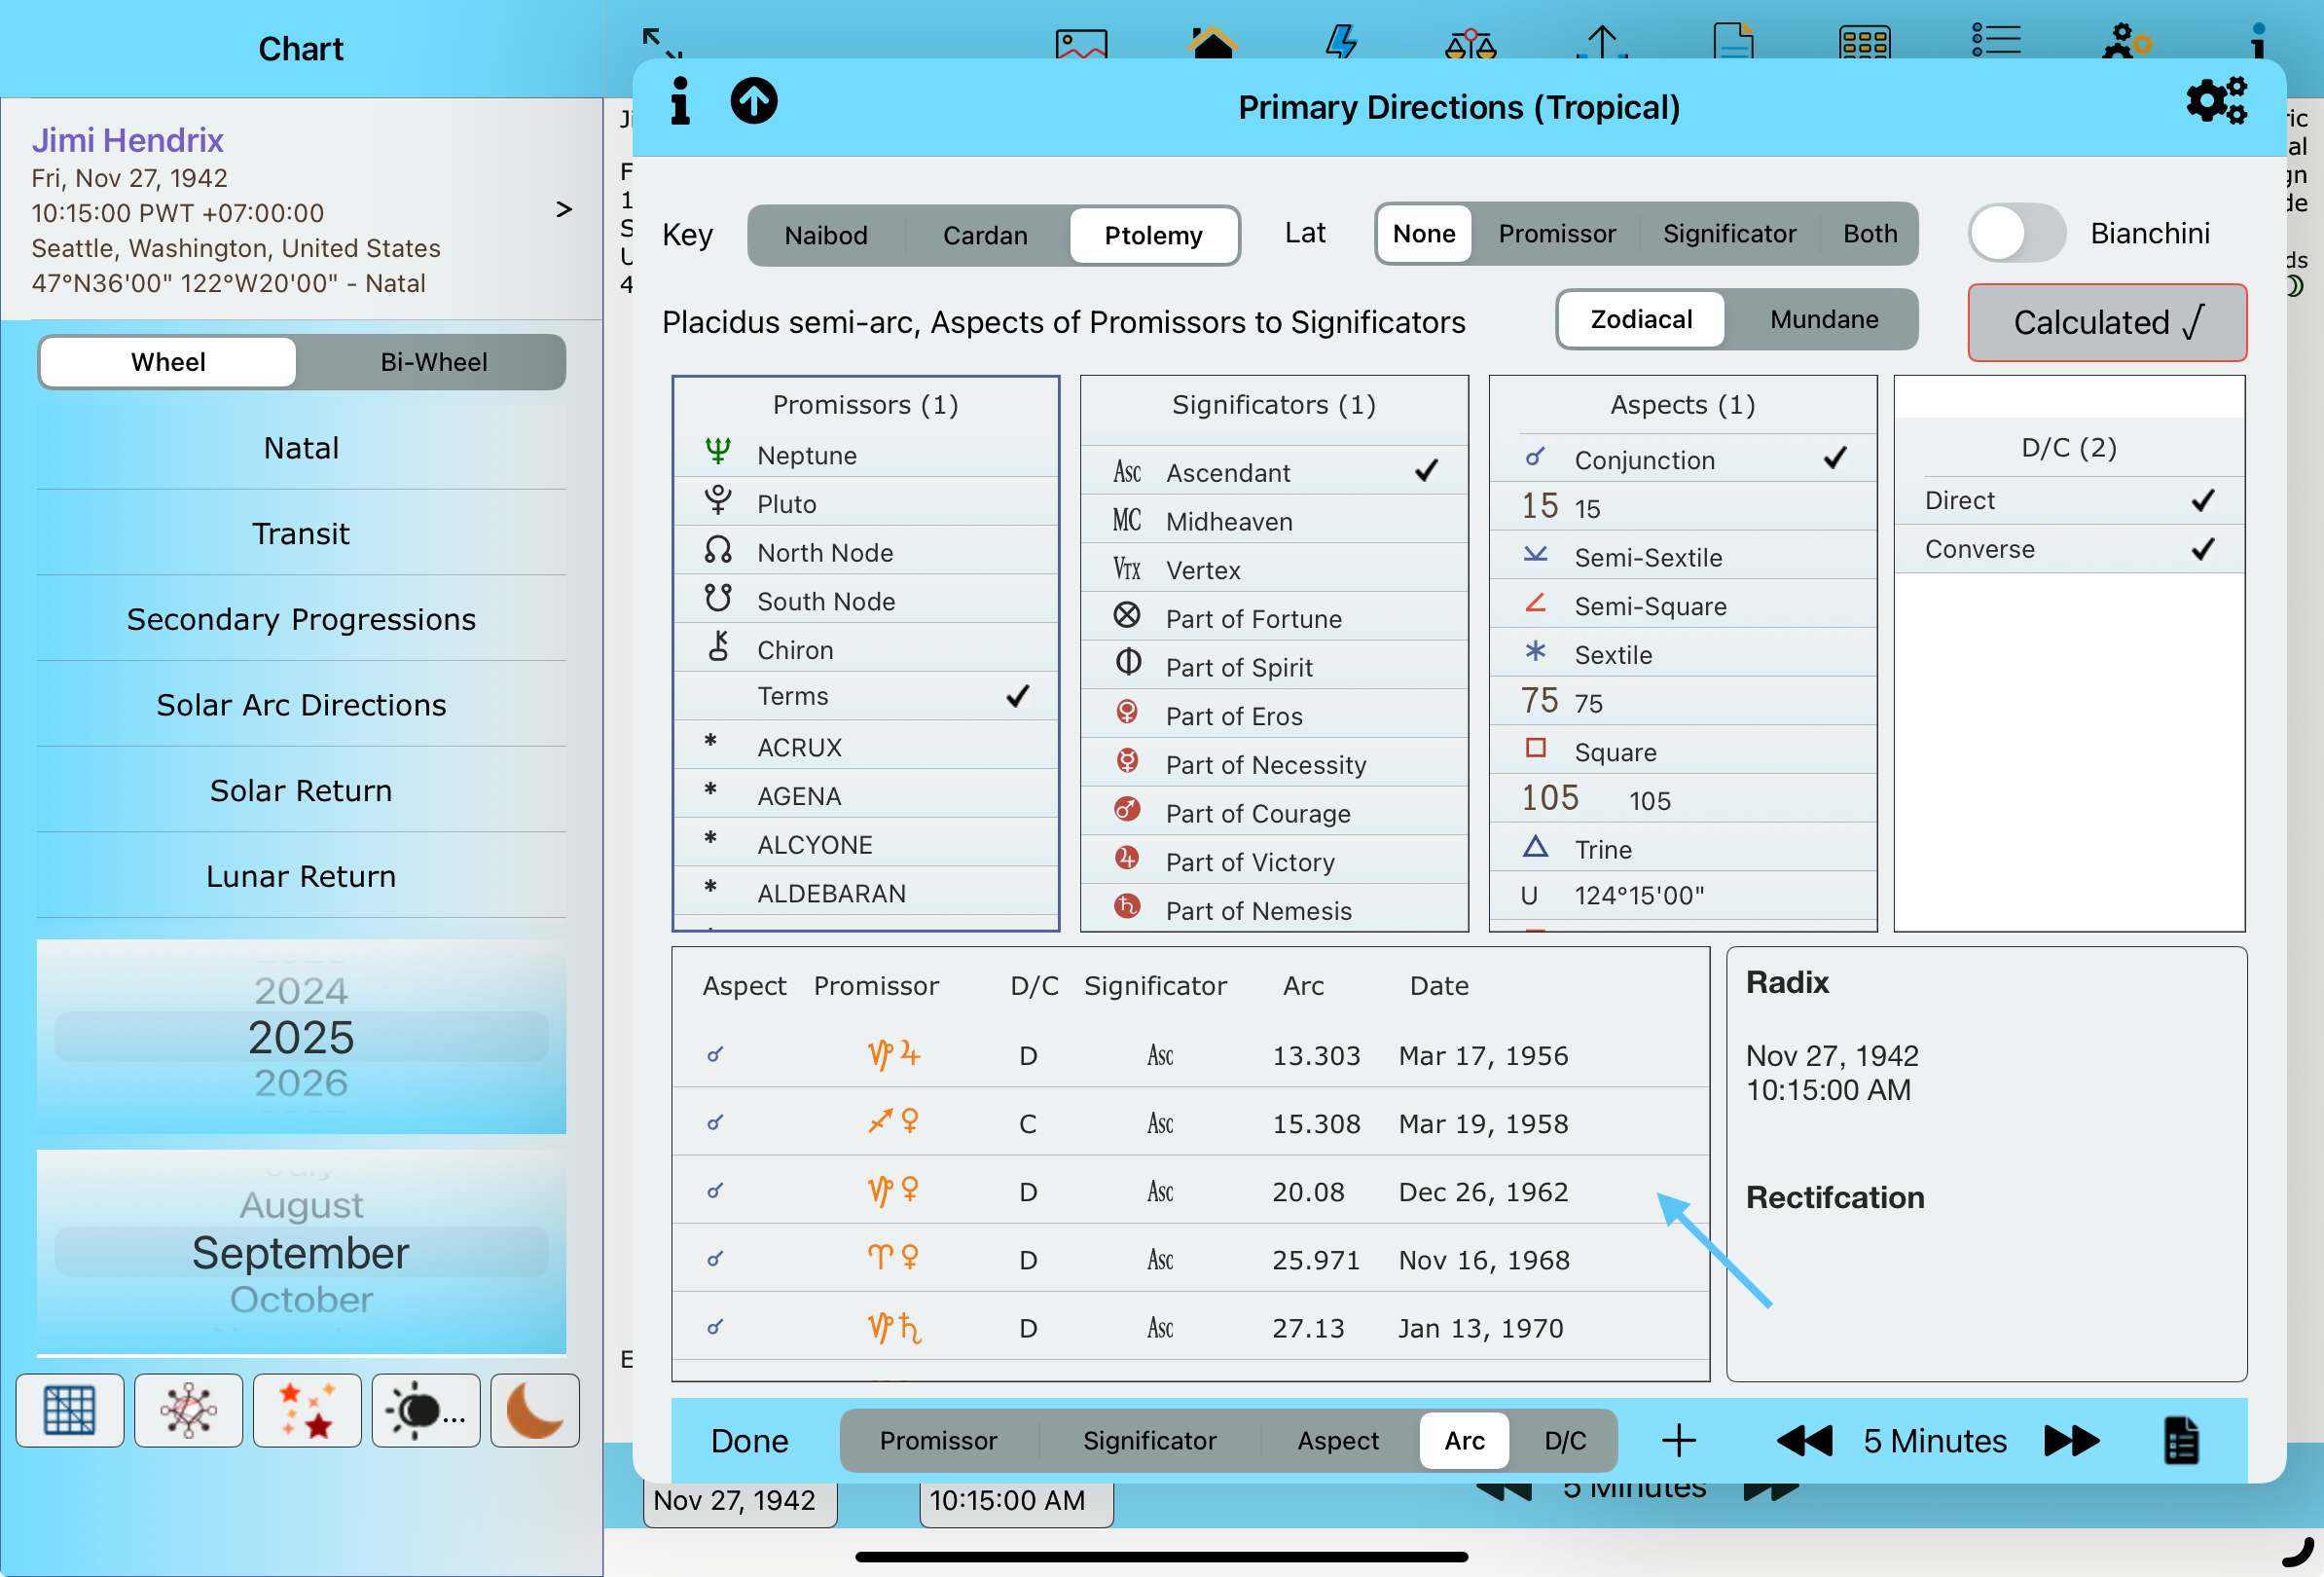
Task: Select Naibod key option
Action: 825,235
